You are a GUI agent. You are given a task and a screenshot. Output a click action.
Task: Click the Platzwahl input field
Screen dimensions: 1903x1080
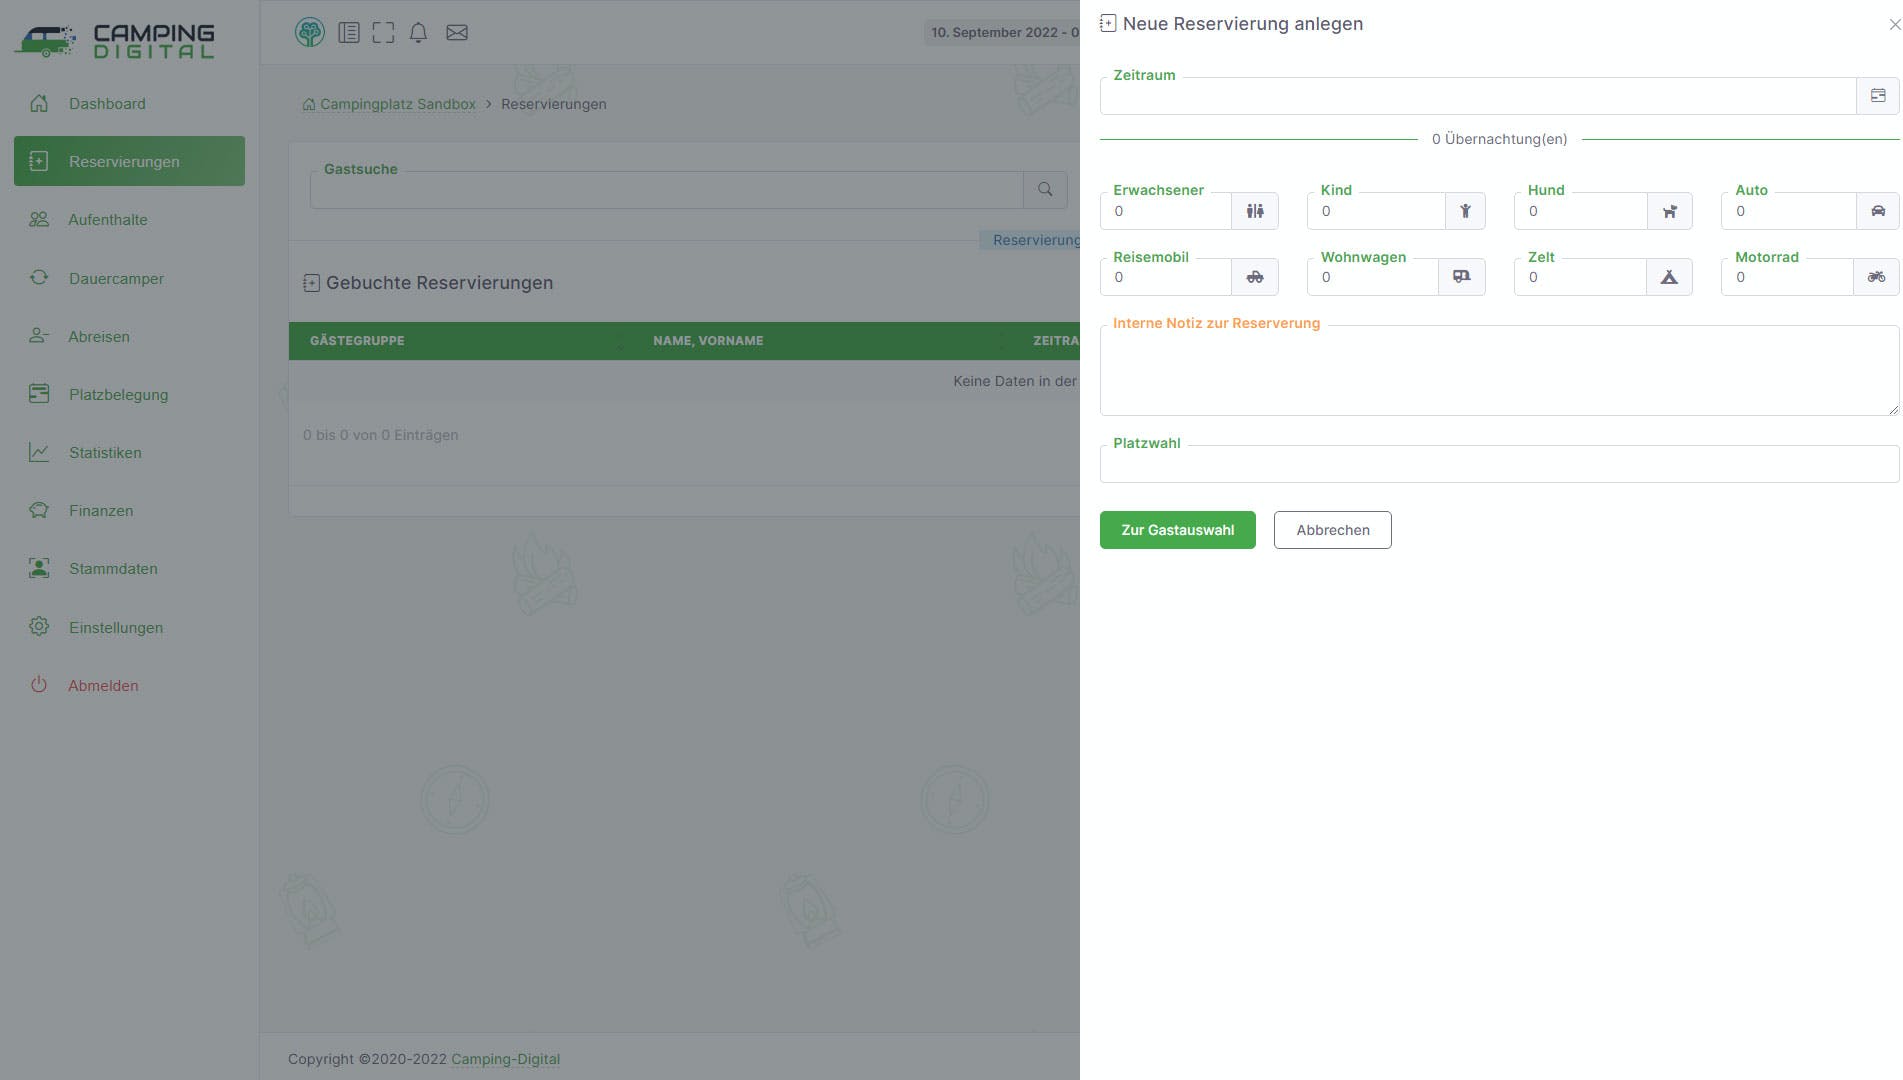tap(1499, 464)
